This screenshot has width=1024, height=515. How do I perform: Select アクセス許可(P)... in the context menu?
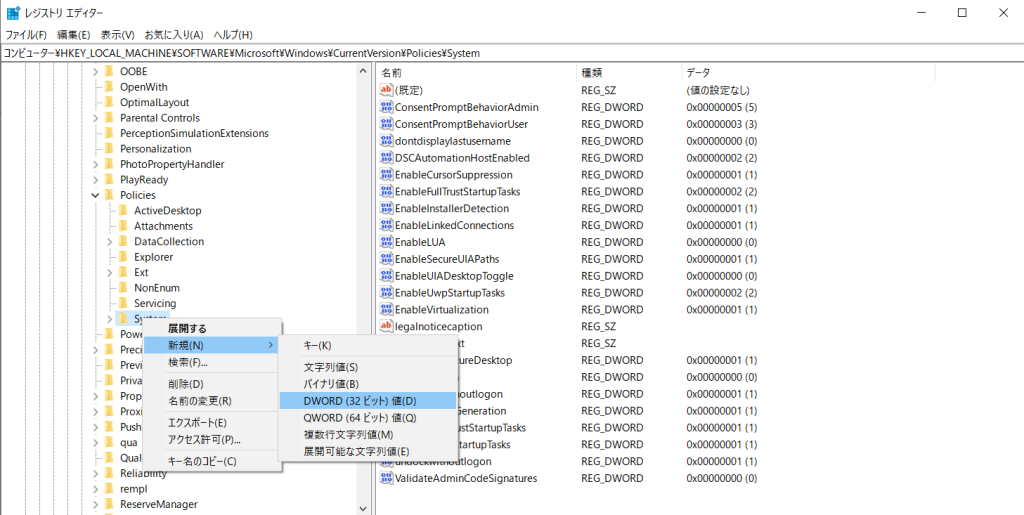tap(212, 440)
